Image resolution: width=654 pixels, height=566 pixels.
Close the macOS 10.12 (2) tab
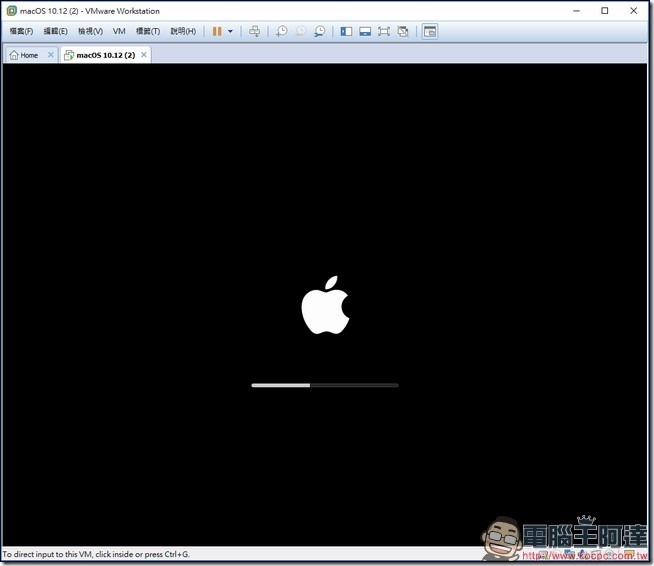(x=144, y=55)
